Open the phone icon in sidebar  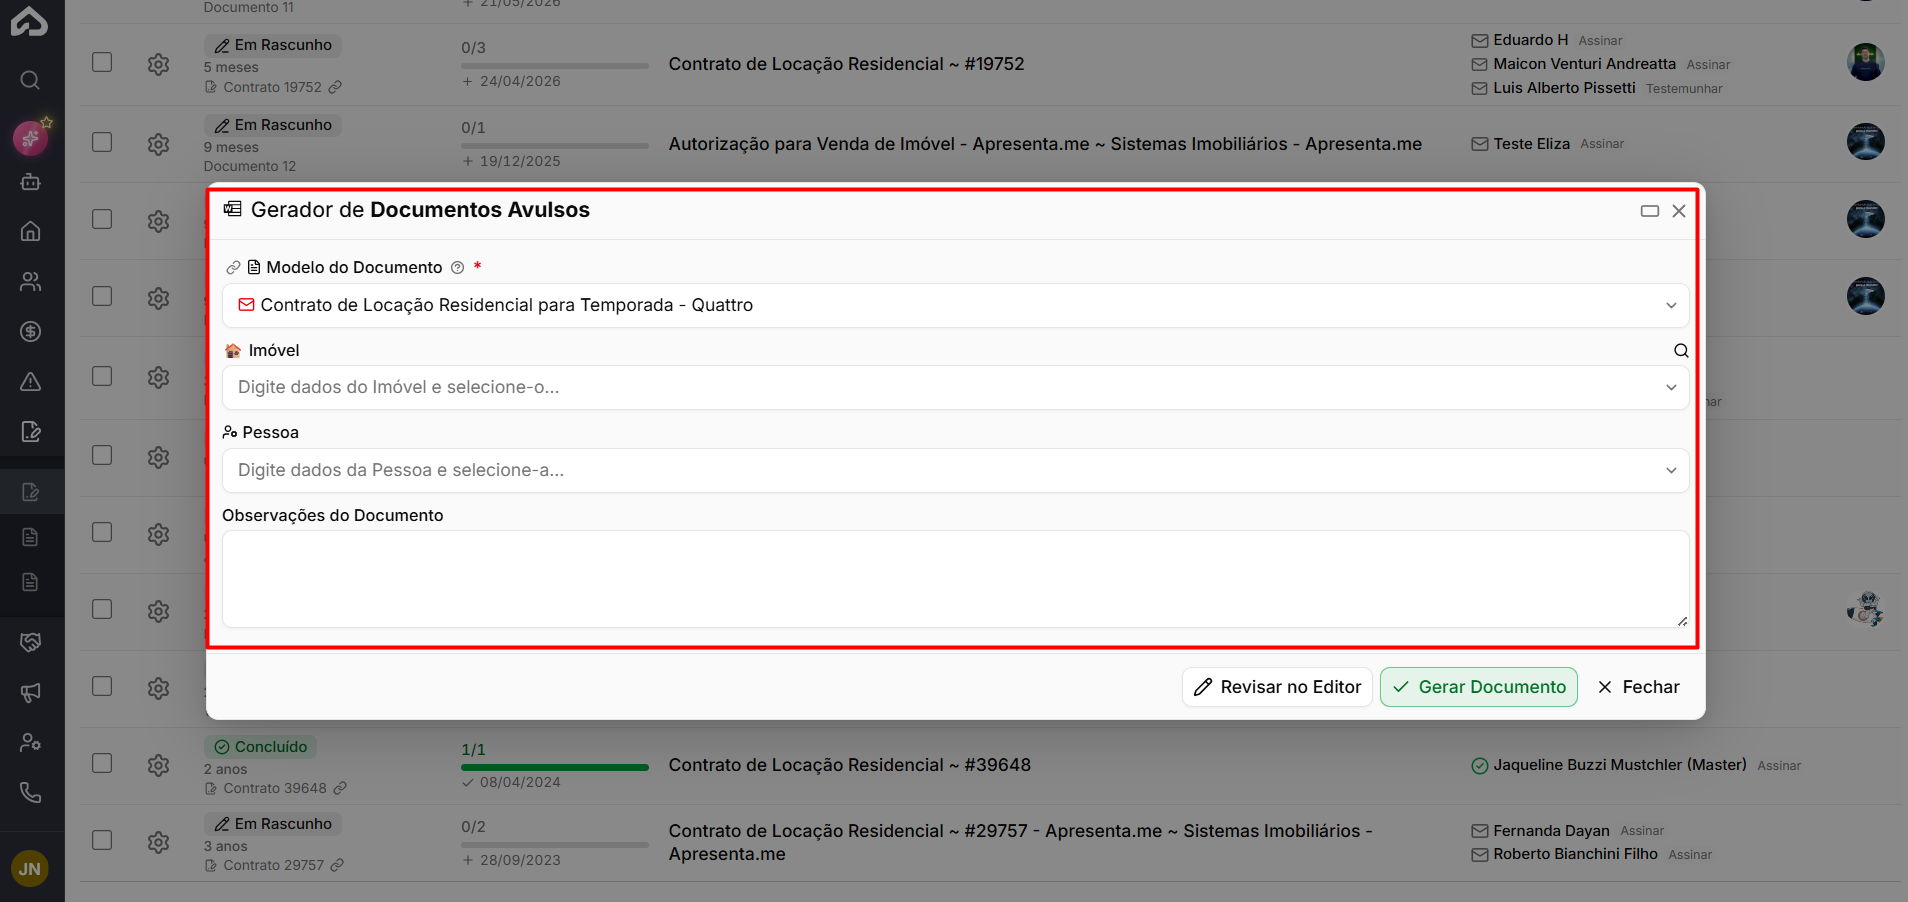point(30,793)
